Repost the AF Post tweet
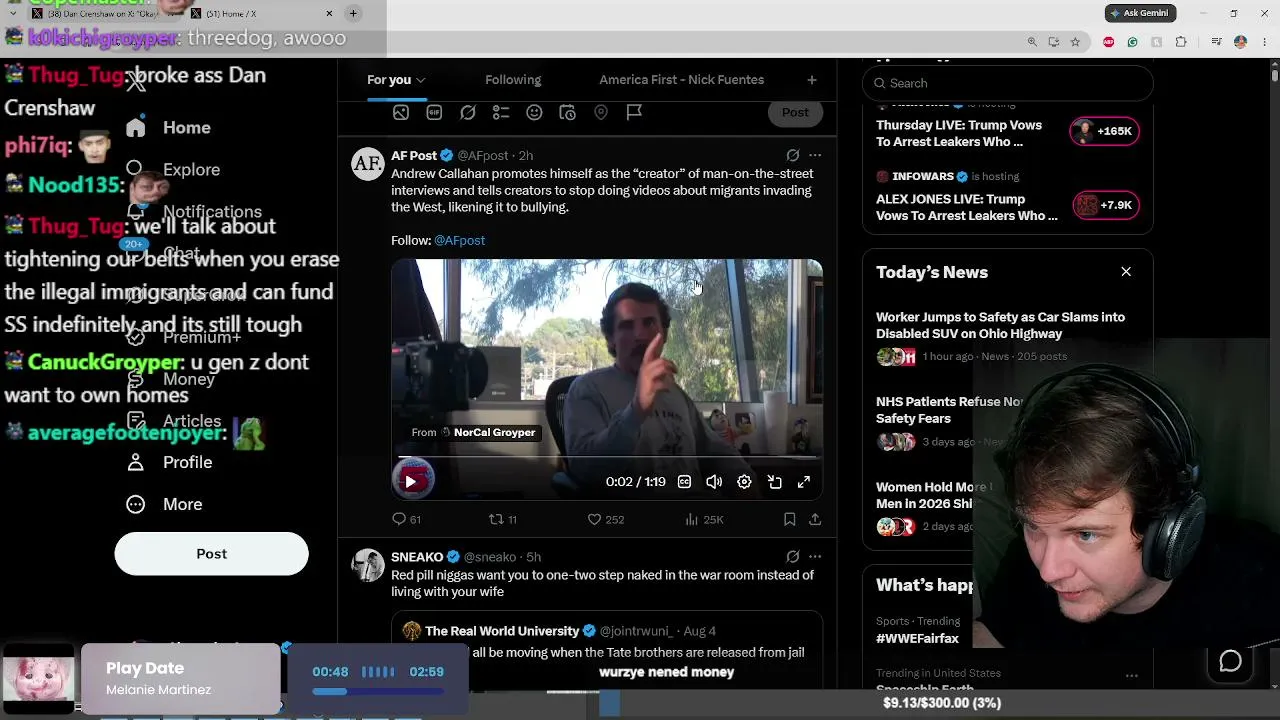 pyautogui.click(x=502, y=519)
